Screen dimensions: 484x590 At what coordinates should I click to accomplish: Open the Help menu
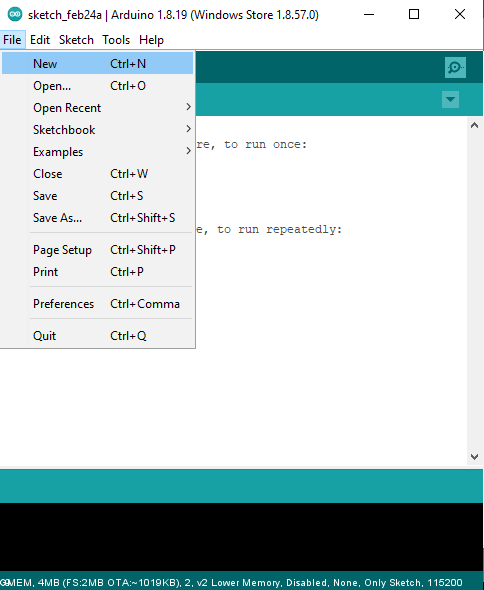(151, 40)
